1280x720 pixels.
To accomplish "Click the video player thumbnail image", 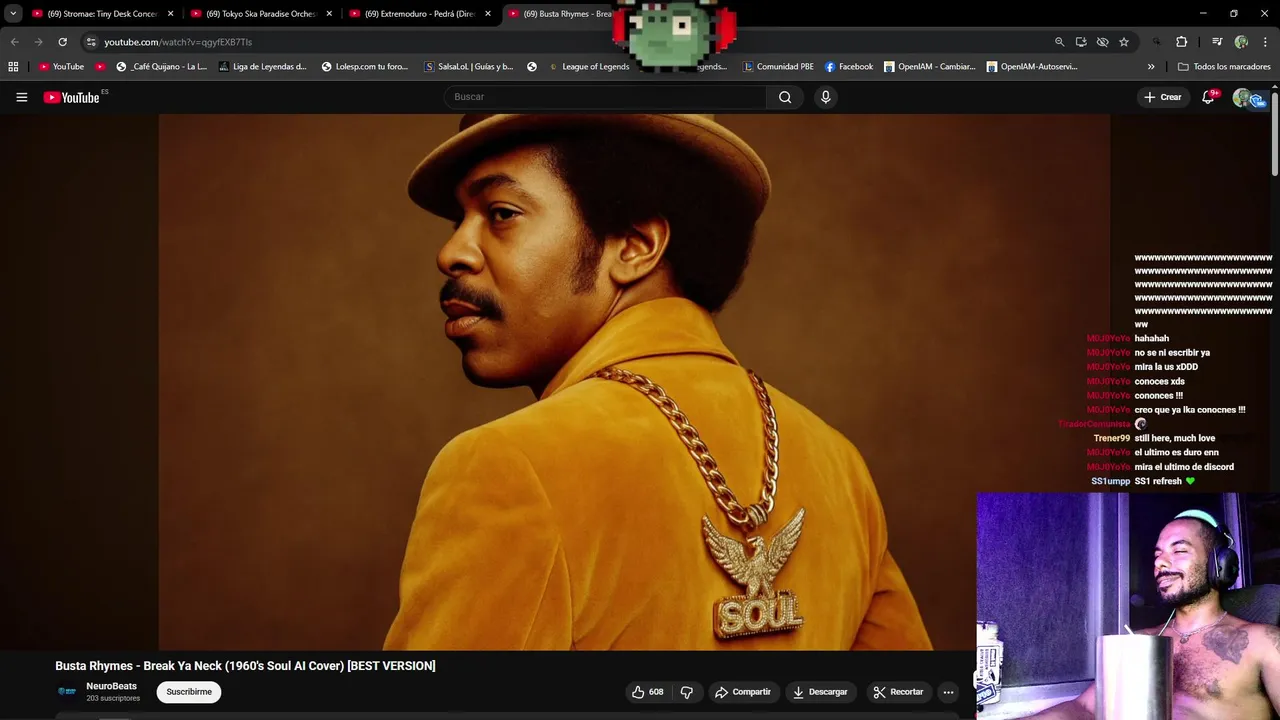I will pos(634,382).
